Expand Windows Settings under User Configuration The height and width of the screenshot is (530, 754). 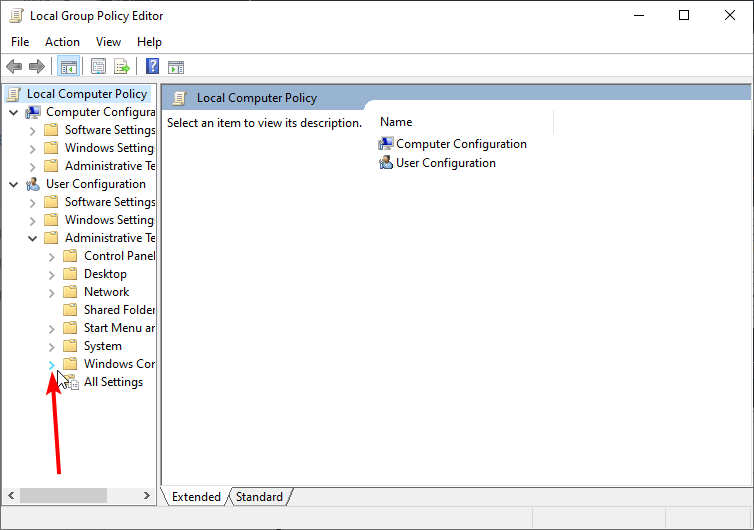[x=32, y=221]
